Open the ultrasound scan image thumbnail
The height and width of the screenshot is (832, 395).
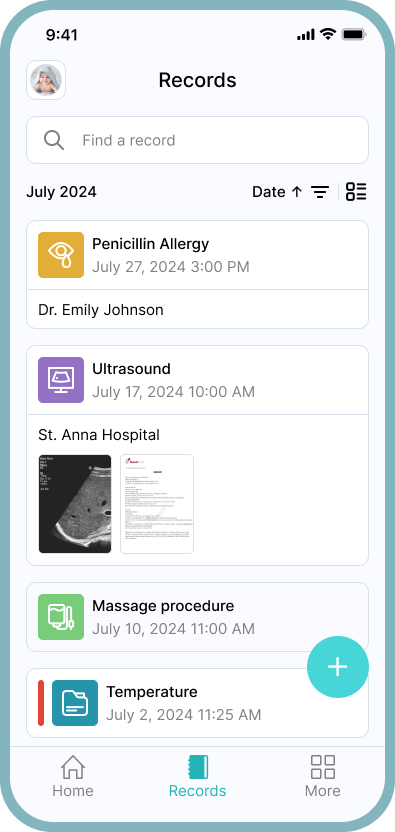75,504
